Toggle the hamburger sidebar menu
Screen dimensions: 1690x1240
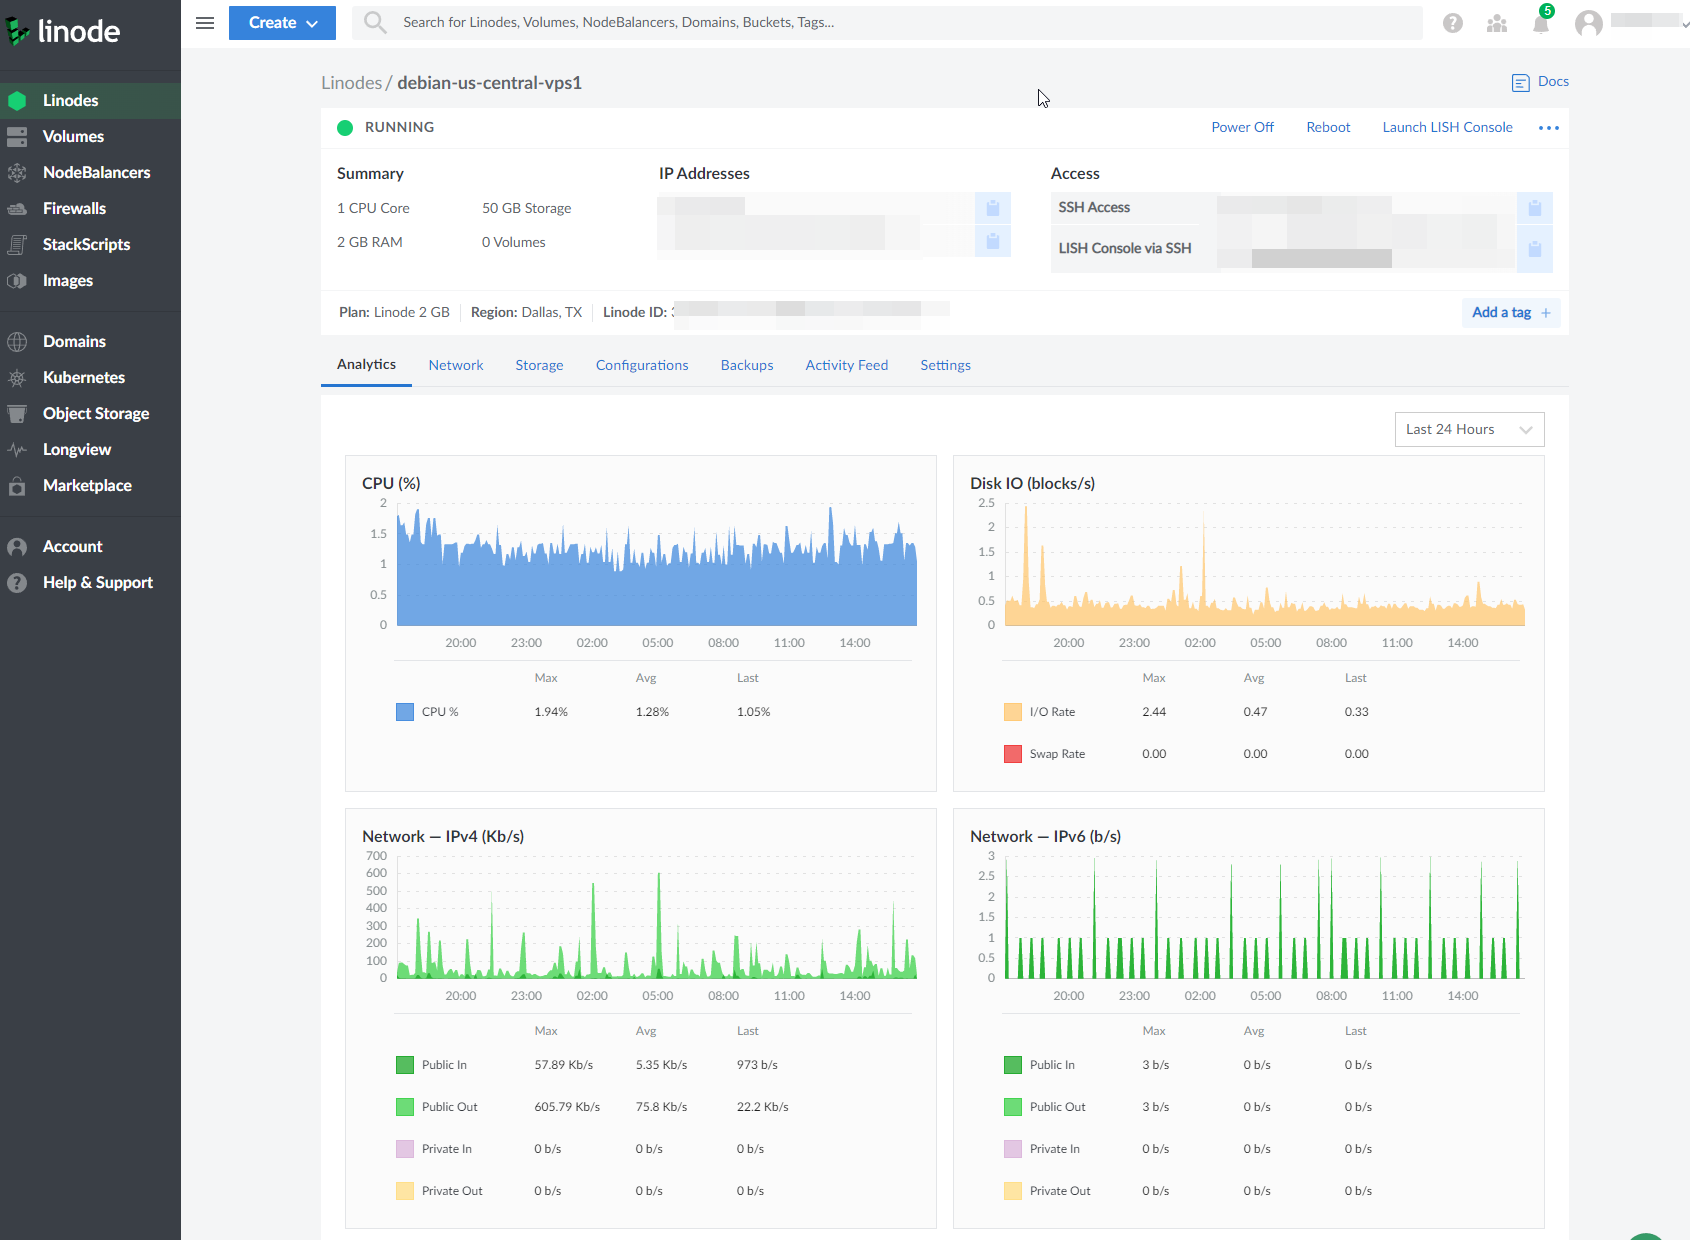(x=205, y=22)
